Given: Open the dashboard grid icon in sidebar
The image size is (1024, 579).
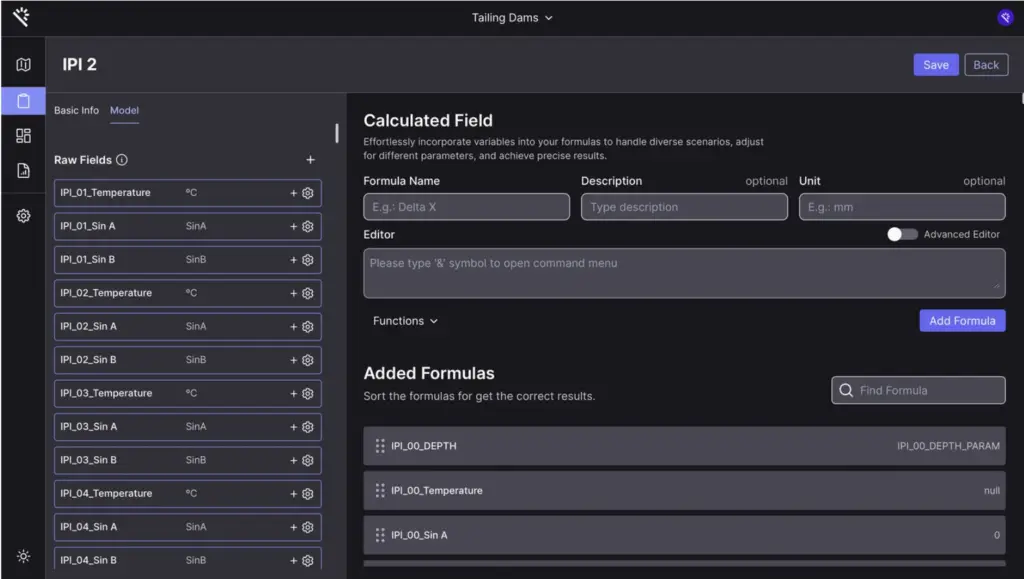Looking at the screenshot, I should (x=23, y=135).
